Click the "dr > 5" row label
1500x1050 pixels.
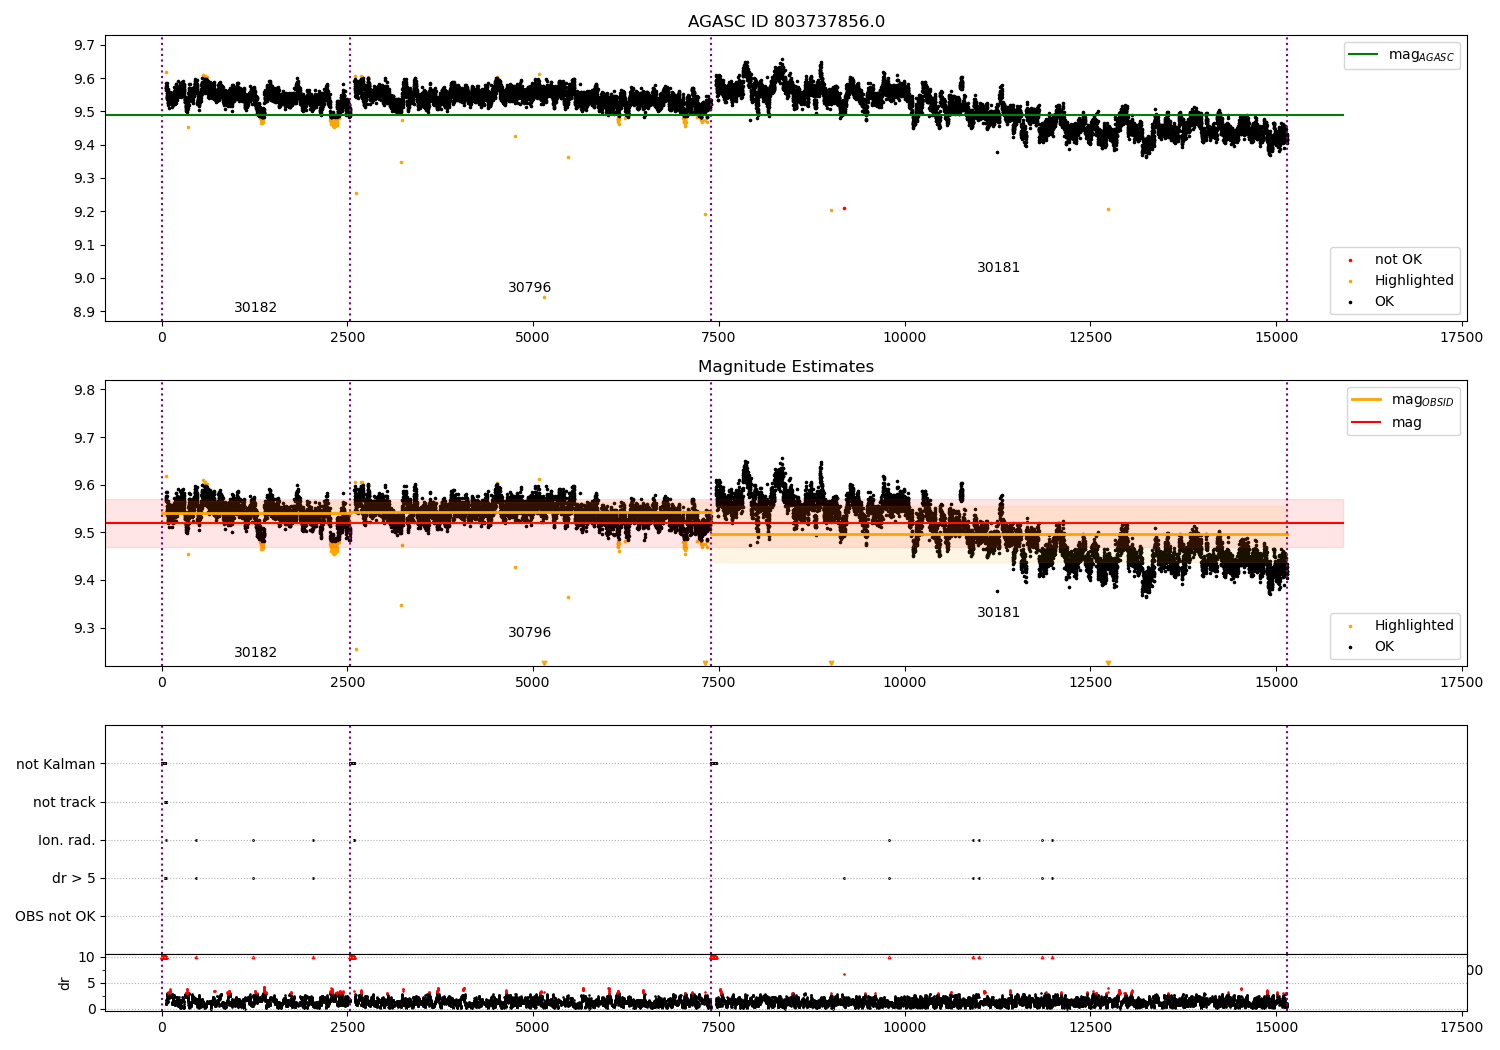click(74, 879)
